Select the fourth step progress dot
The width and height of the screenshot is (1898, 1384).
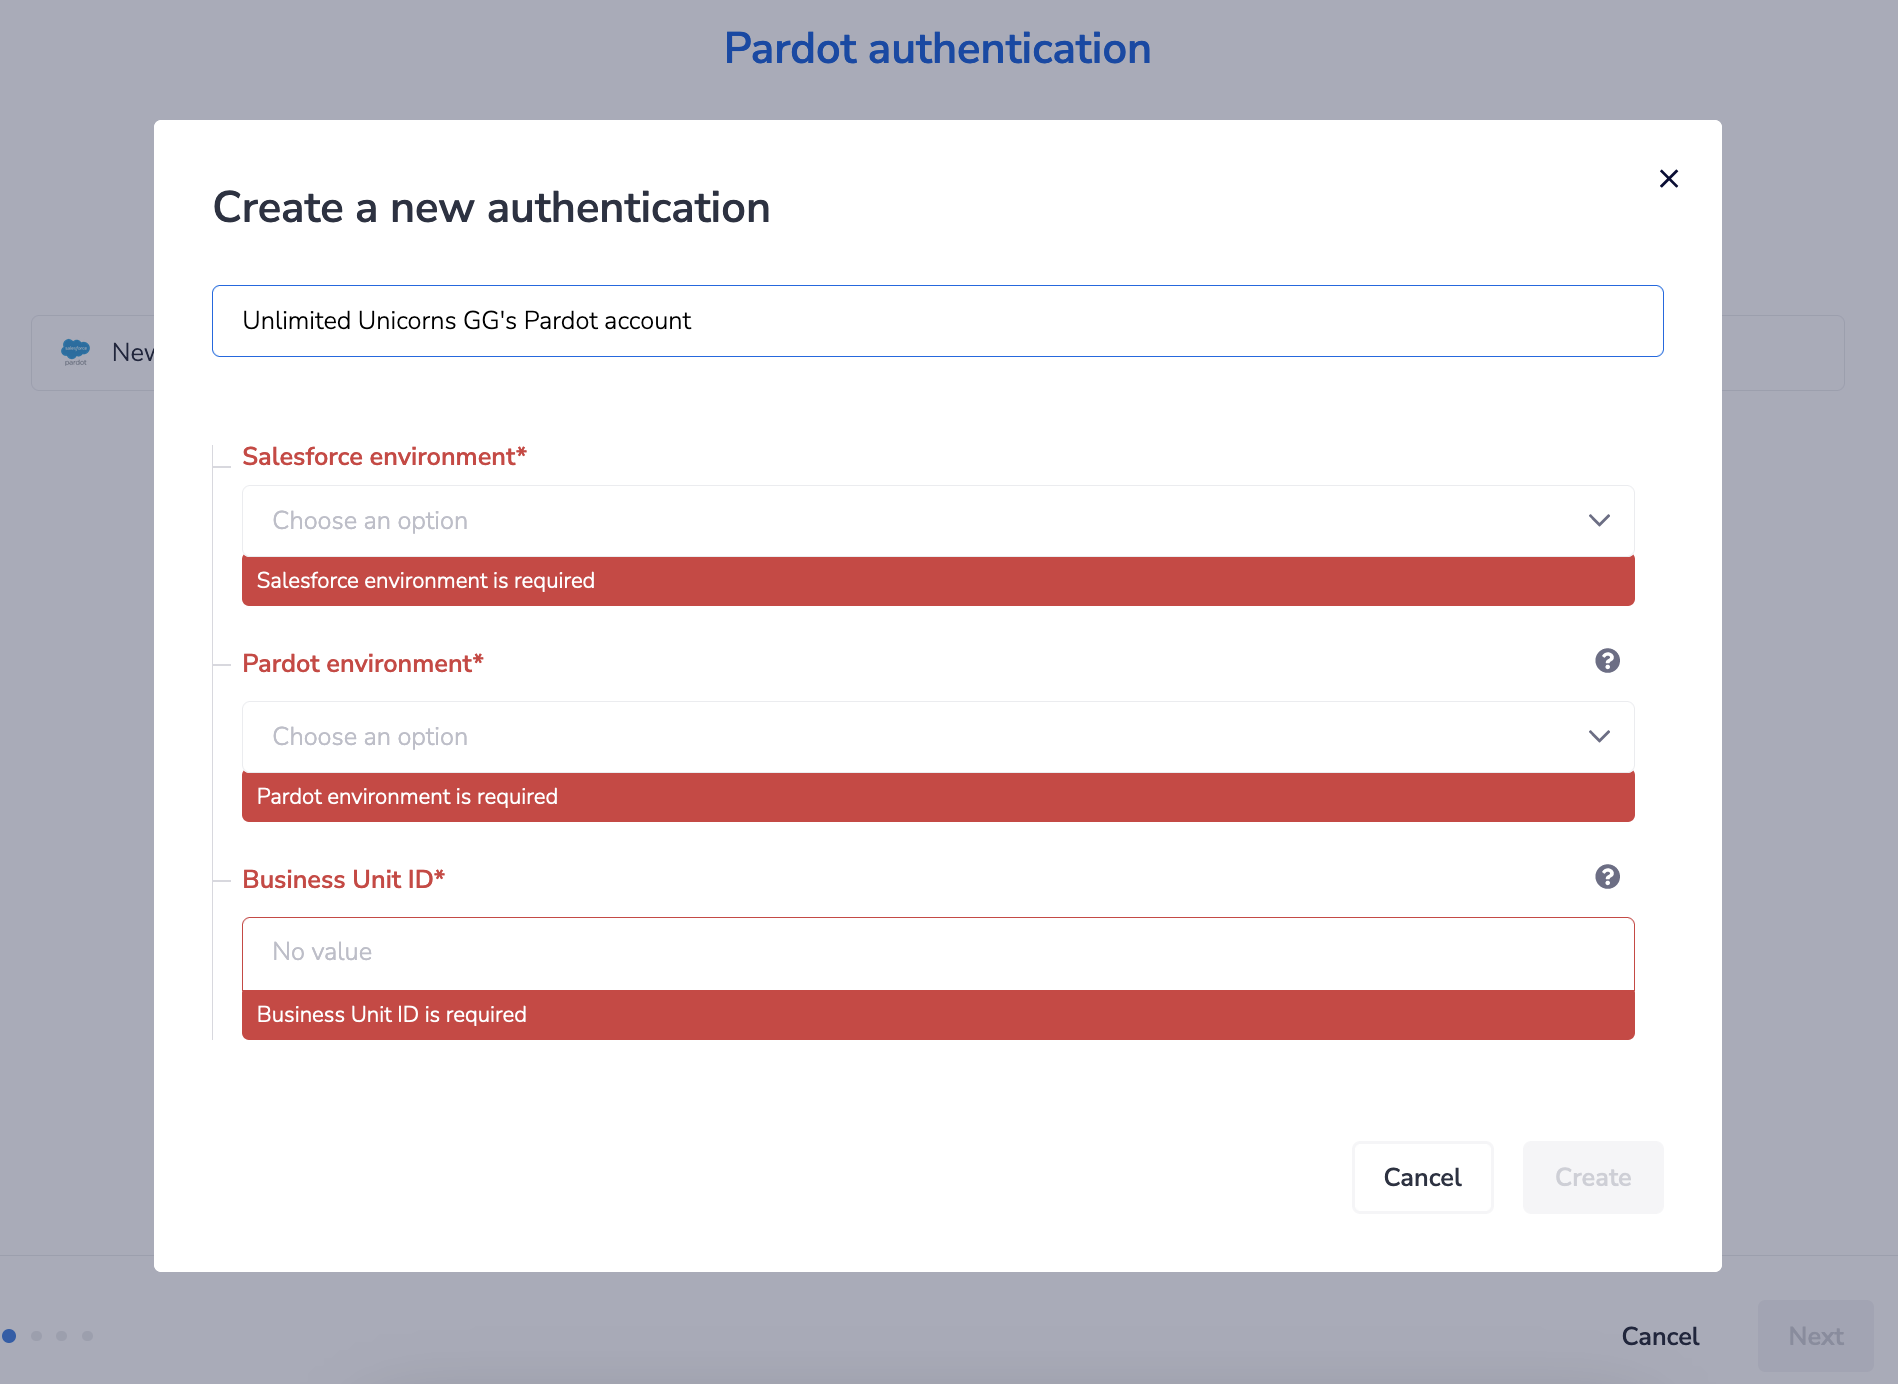click(x=87, y=1336)
